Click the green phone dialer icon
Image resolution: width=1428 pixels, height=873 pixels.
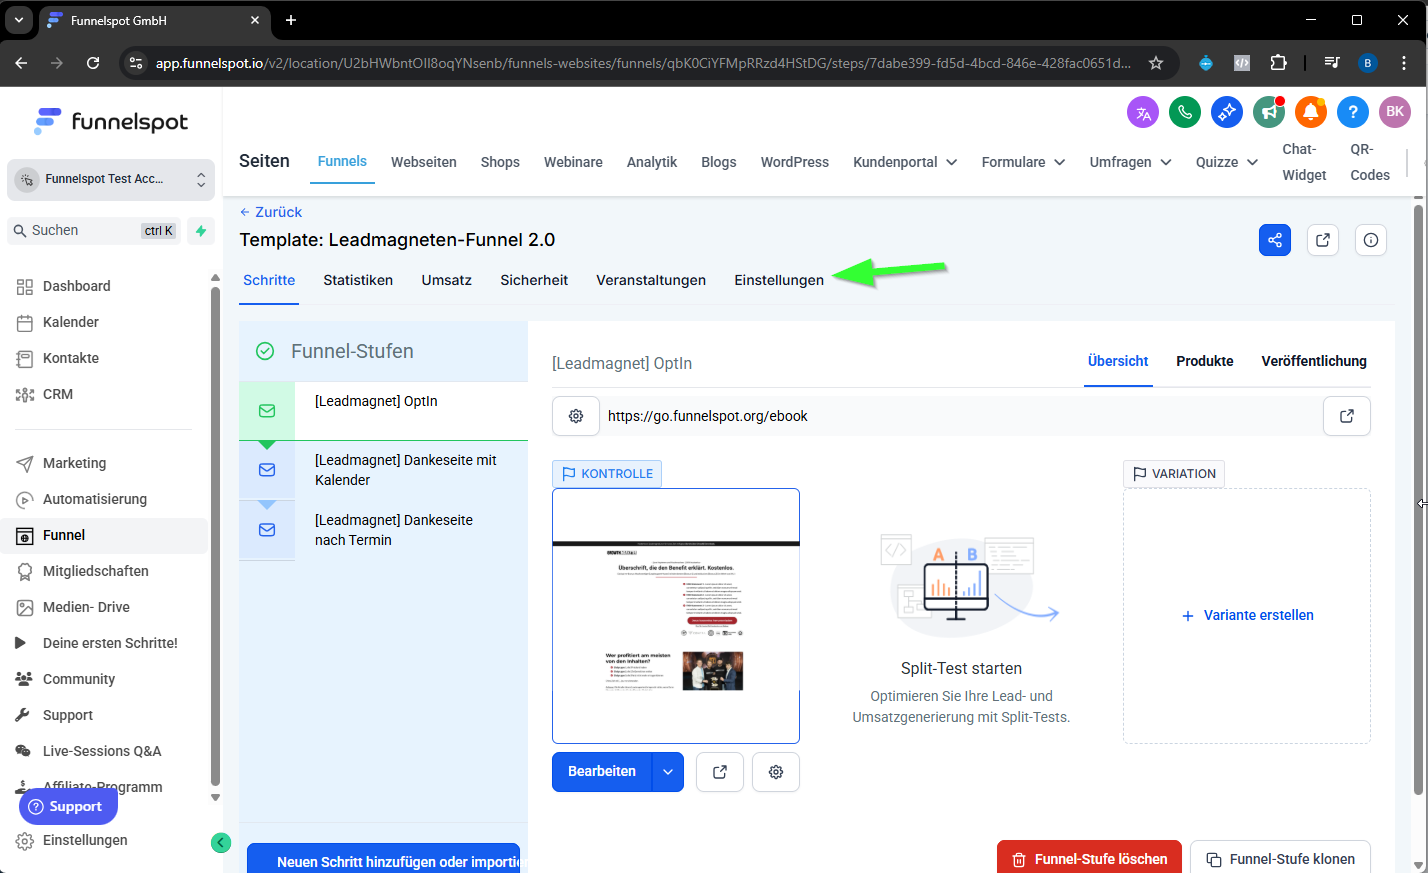click(1185, 112)
